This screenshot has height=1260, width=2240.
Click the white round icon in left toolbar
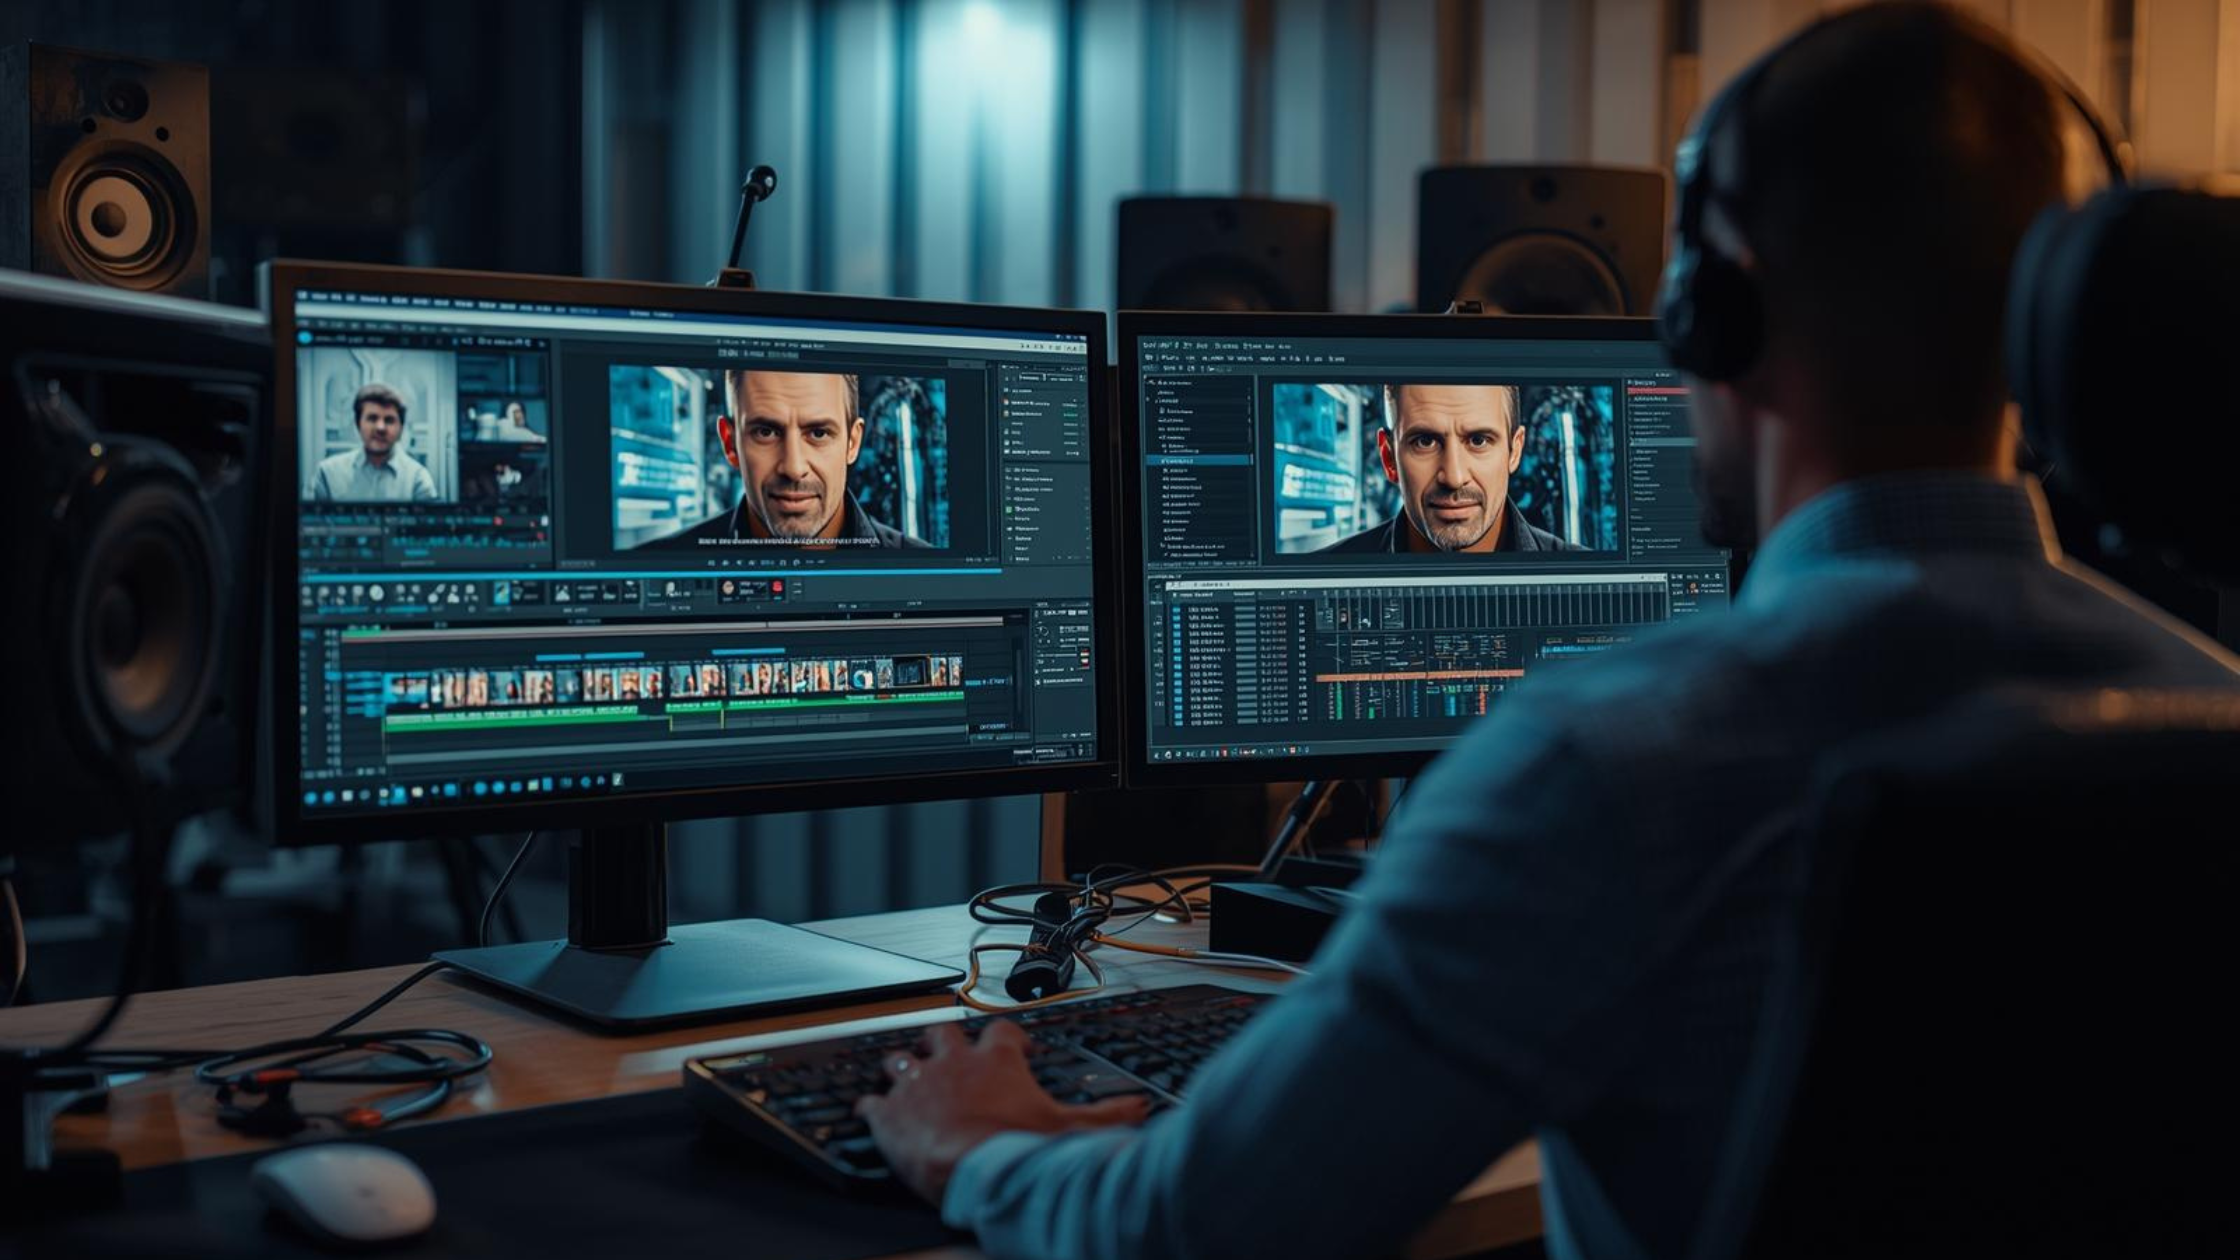(376, 593)
